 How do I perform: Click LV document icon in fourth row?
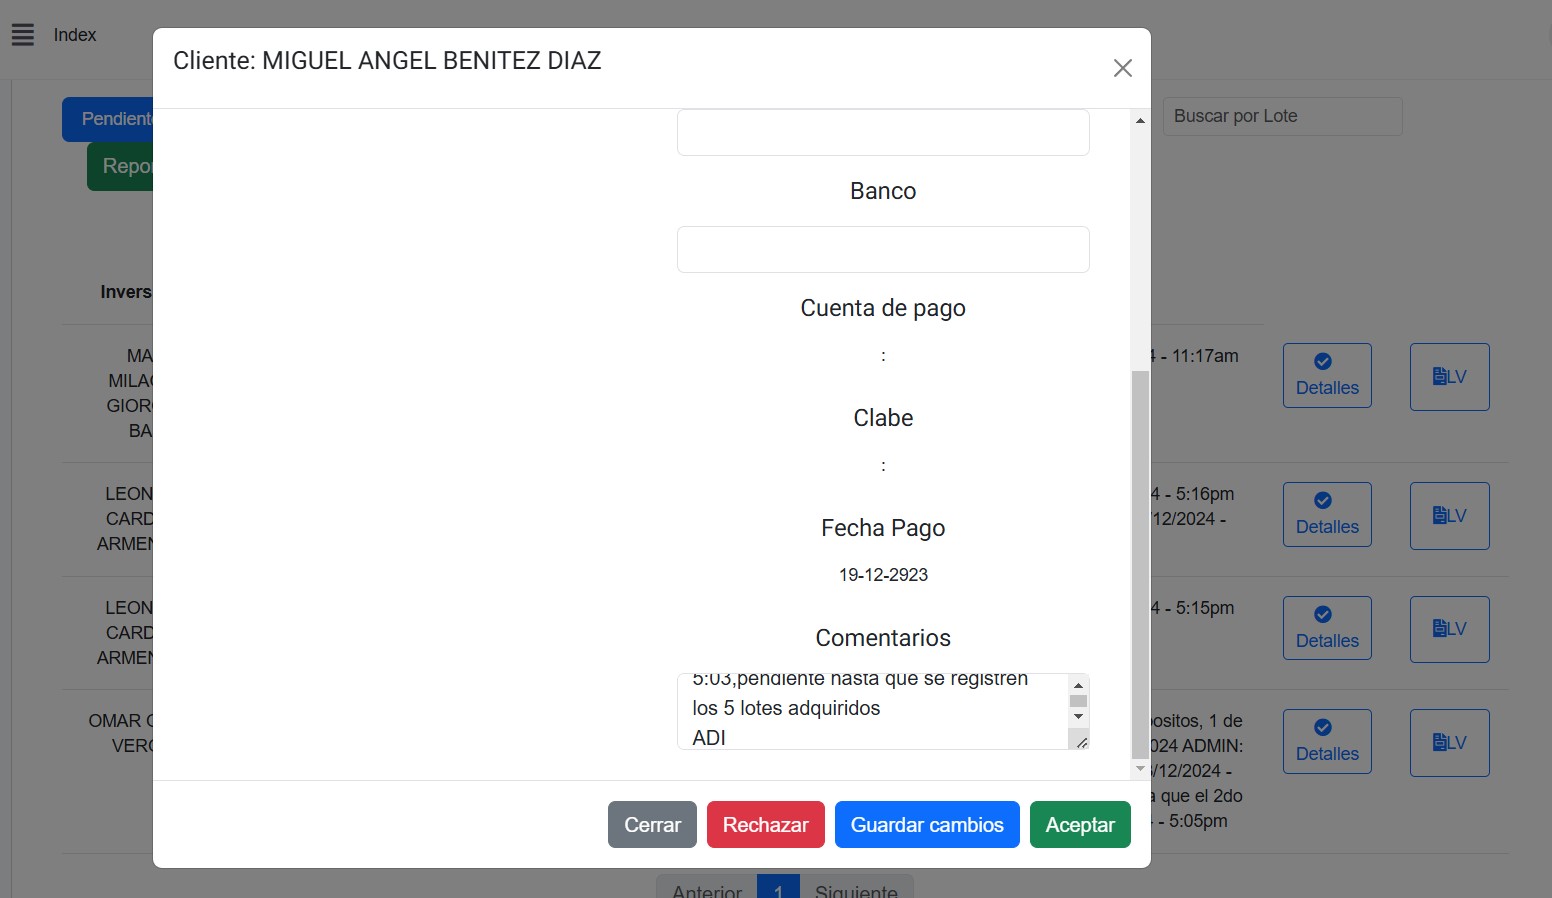click(x=1449, y=743)
